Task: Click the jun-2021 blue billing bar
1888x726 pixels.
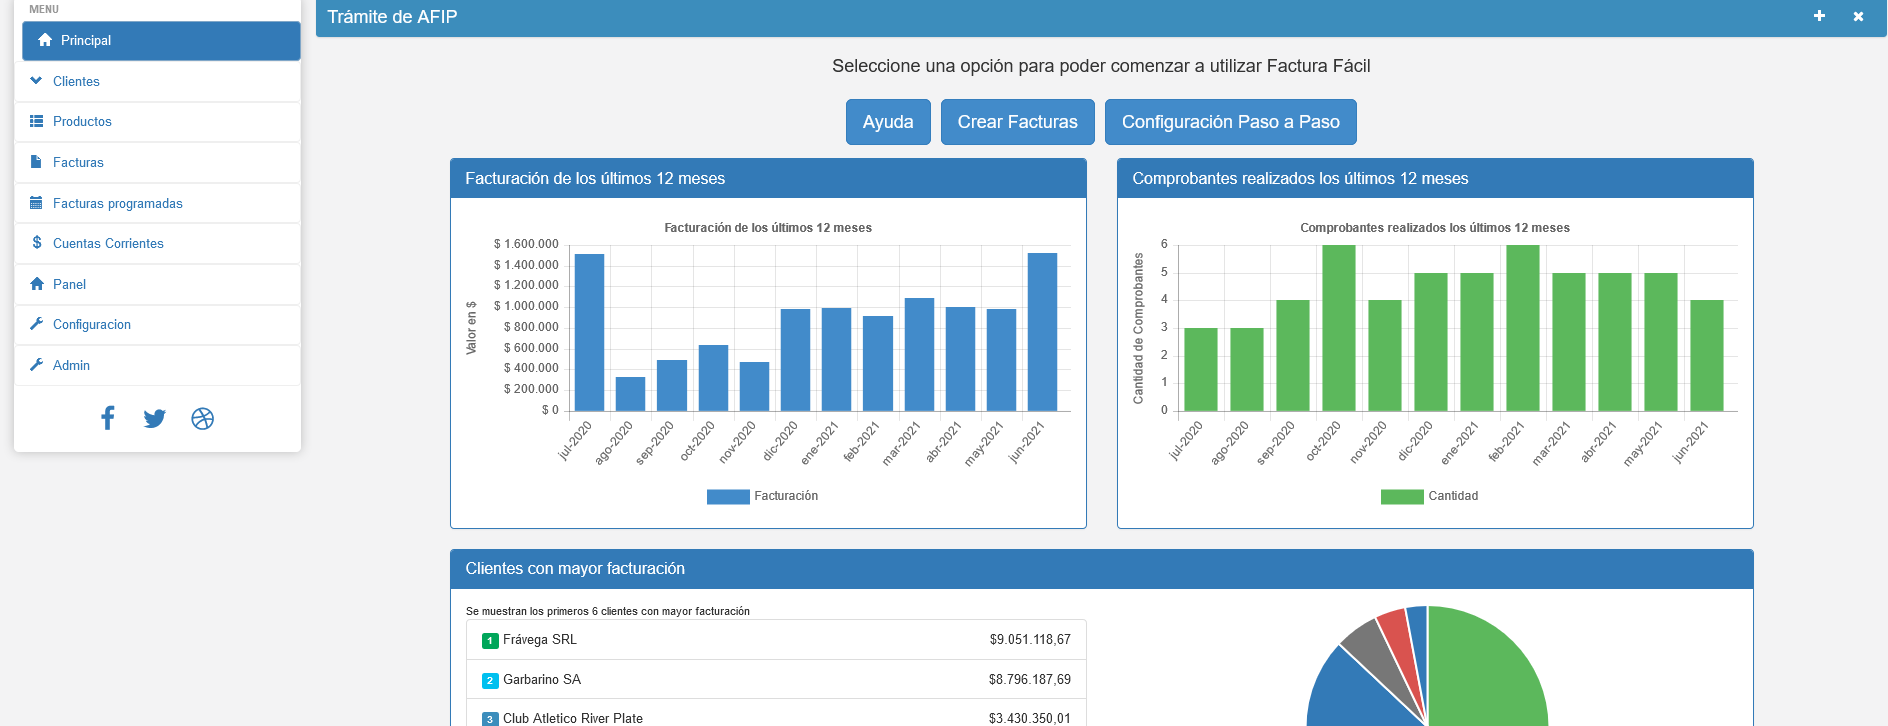Action: [x=1042, y=332]
